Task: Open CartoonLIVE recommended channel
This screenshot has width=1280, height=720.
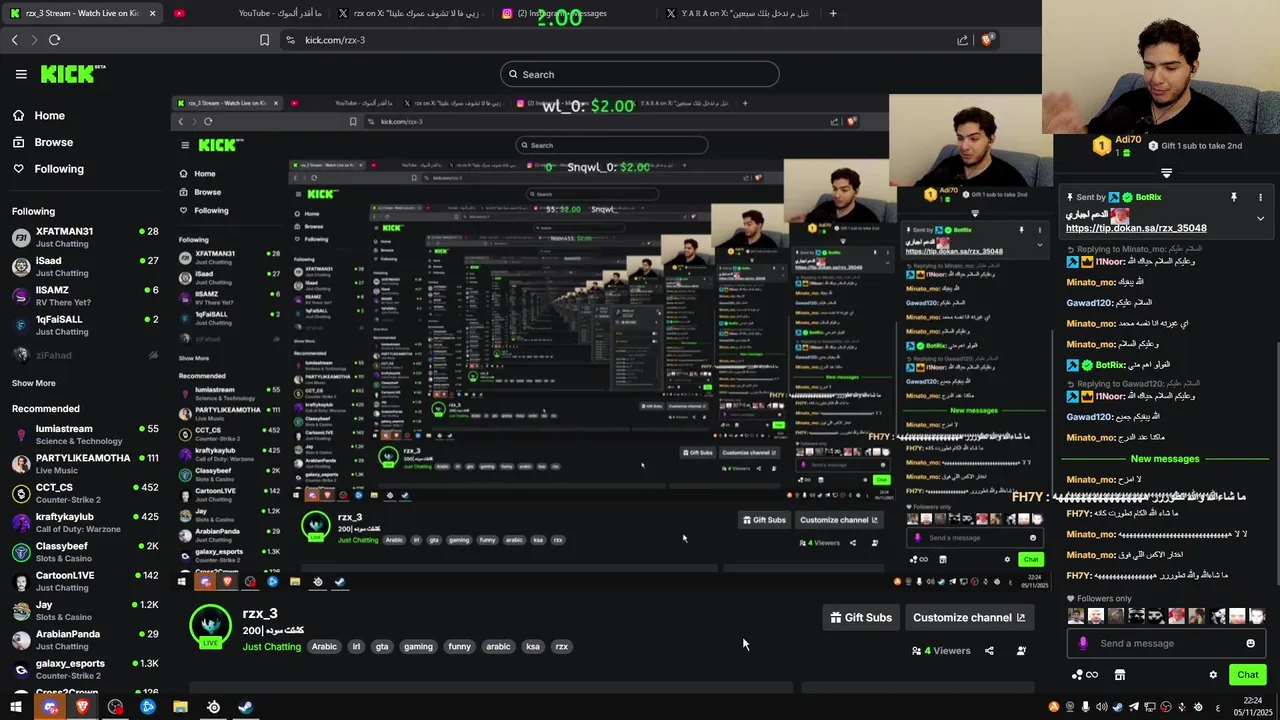Action: (x=85, y=581)
